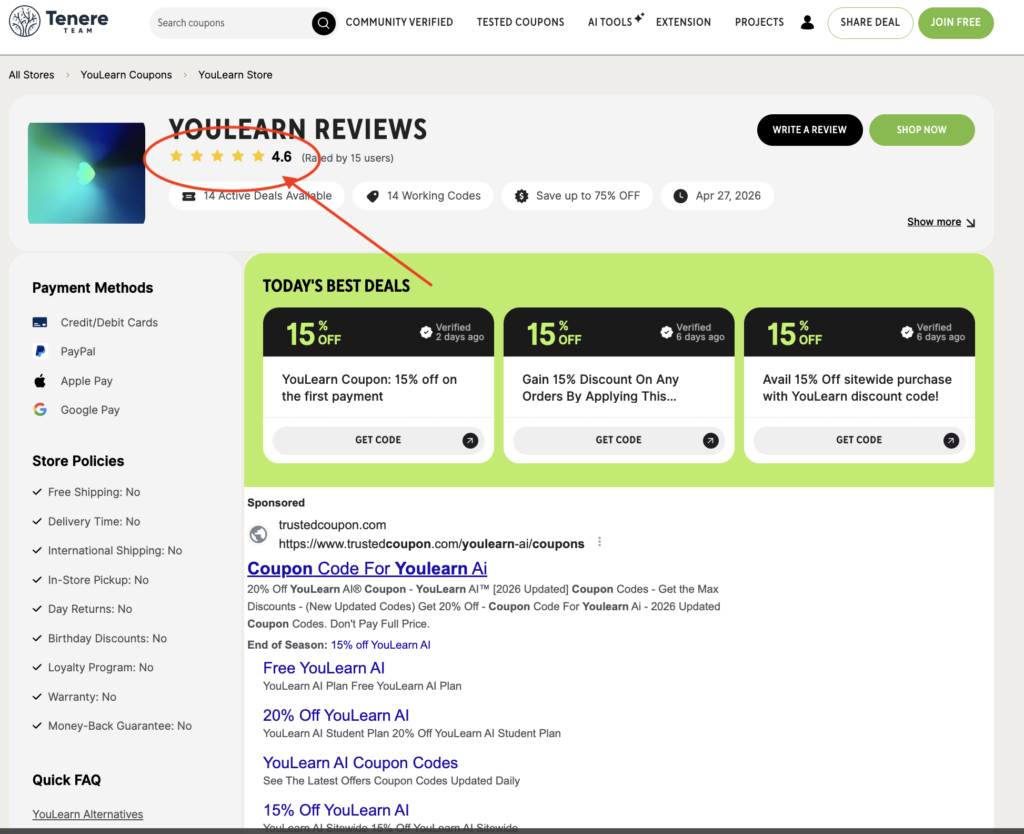Screen dimensions: 1024x834
Task: Click Apr 27, 2026 date pill
Action: 717,196
